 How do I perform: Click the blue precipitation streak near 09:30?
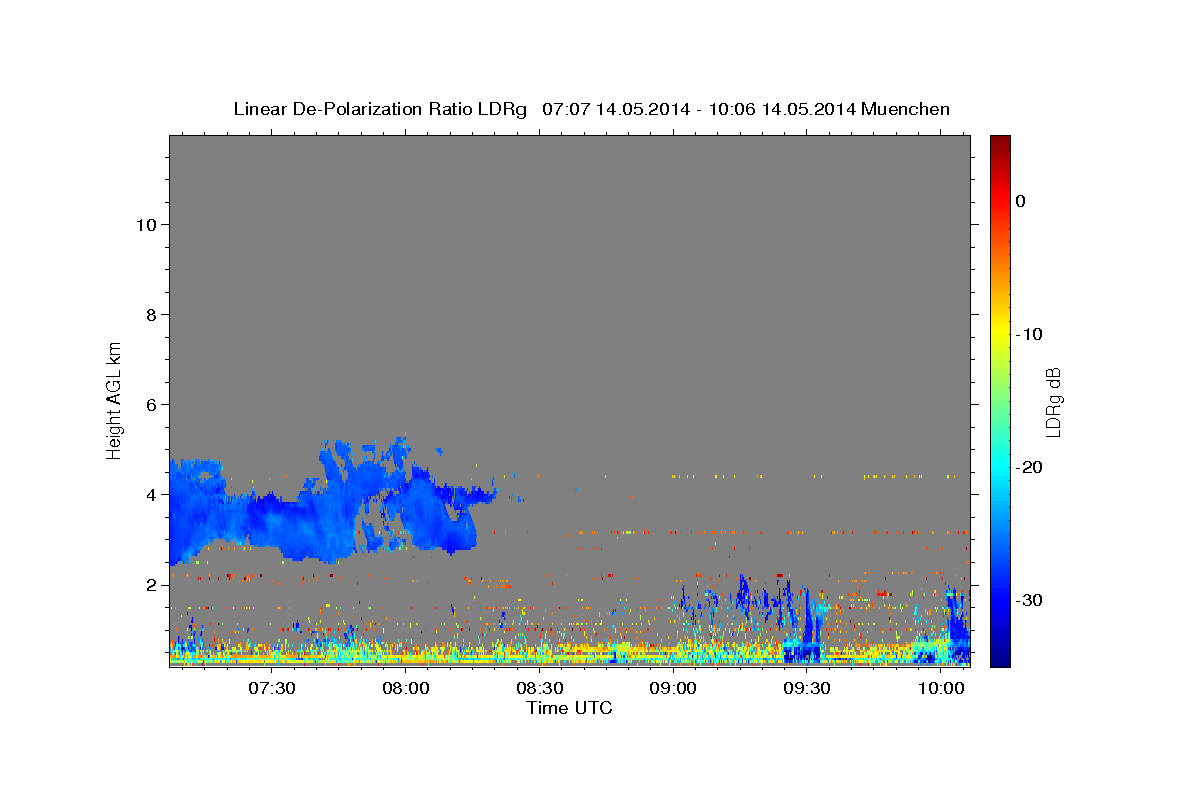(x=808, y=625)
